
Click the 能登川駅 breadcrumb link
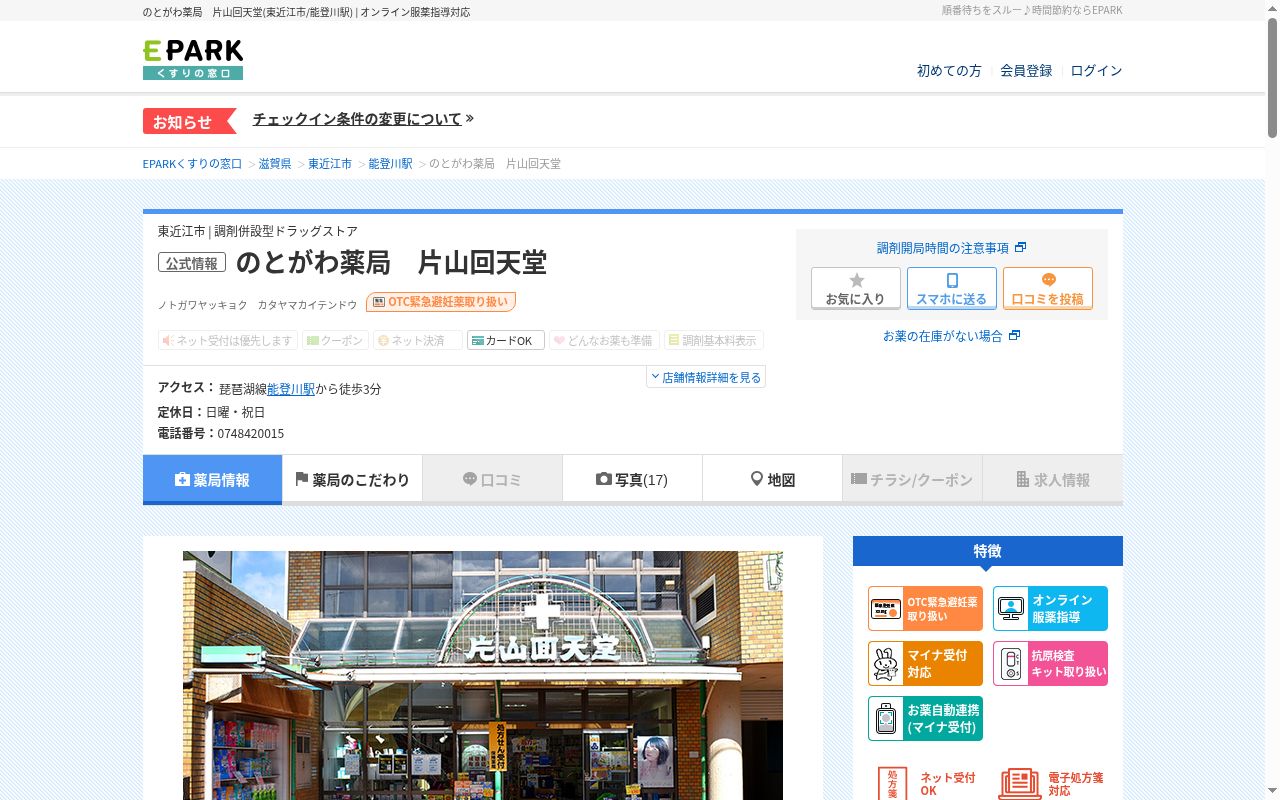[x=390, y=163]
